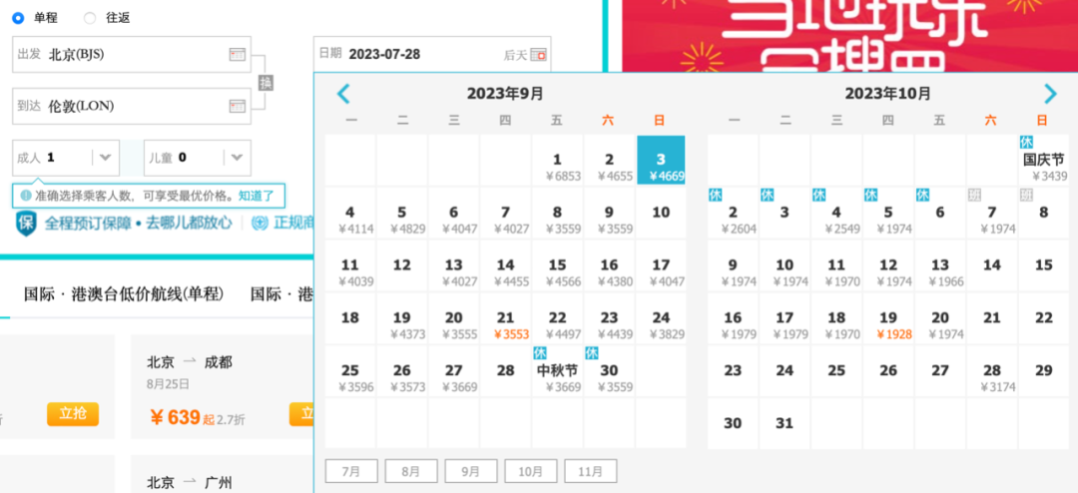Viewport: 1078px width, 493px height.
Task: Select the 单程 one-way radio button
Action: pos(18,19)
